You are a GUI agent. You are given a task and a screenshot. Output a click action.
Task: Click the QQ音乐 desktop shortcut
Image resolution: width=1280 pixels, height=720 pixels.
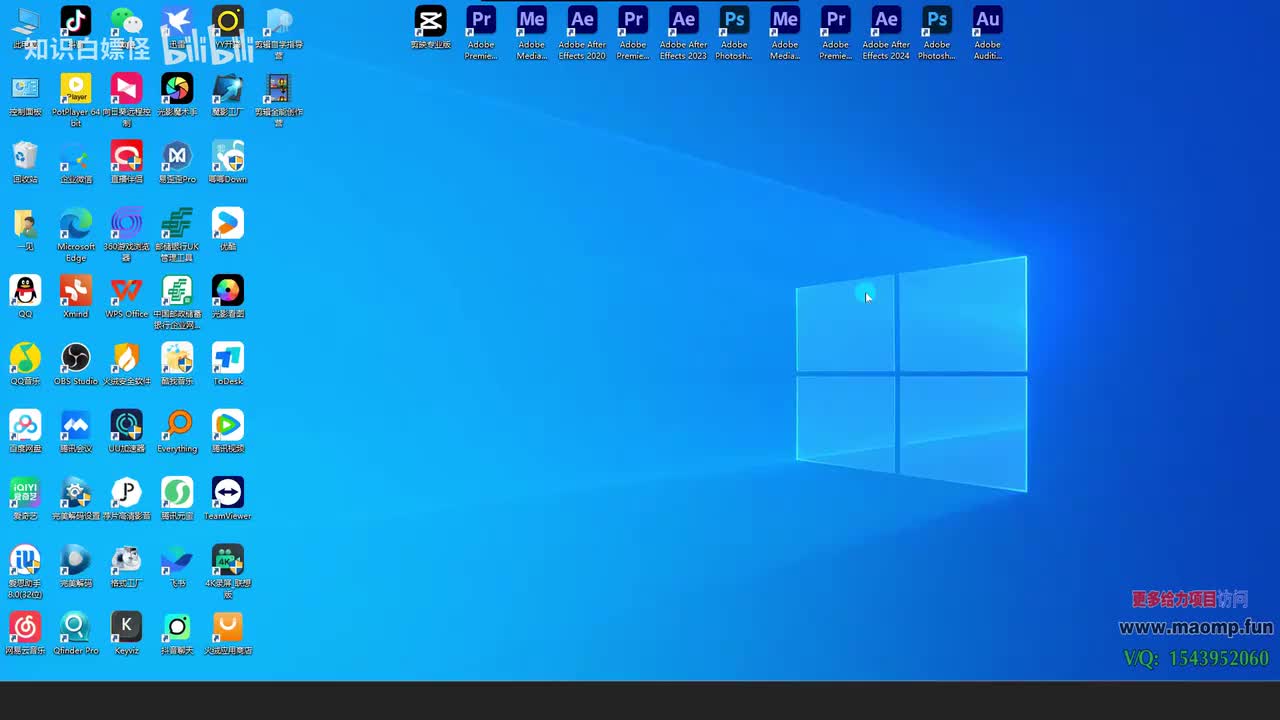25,358
